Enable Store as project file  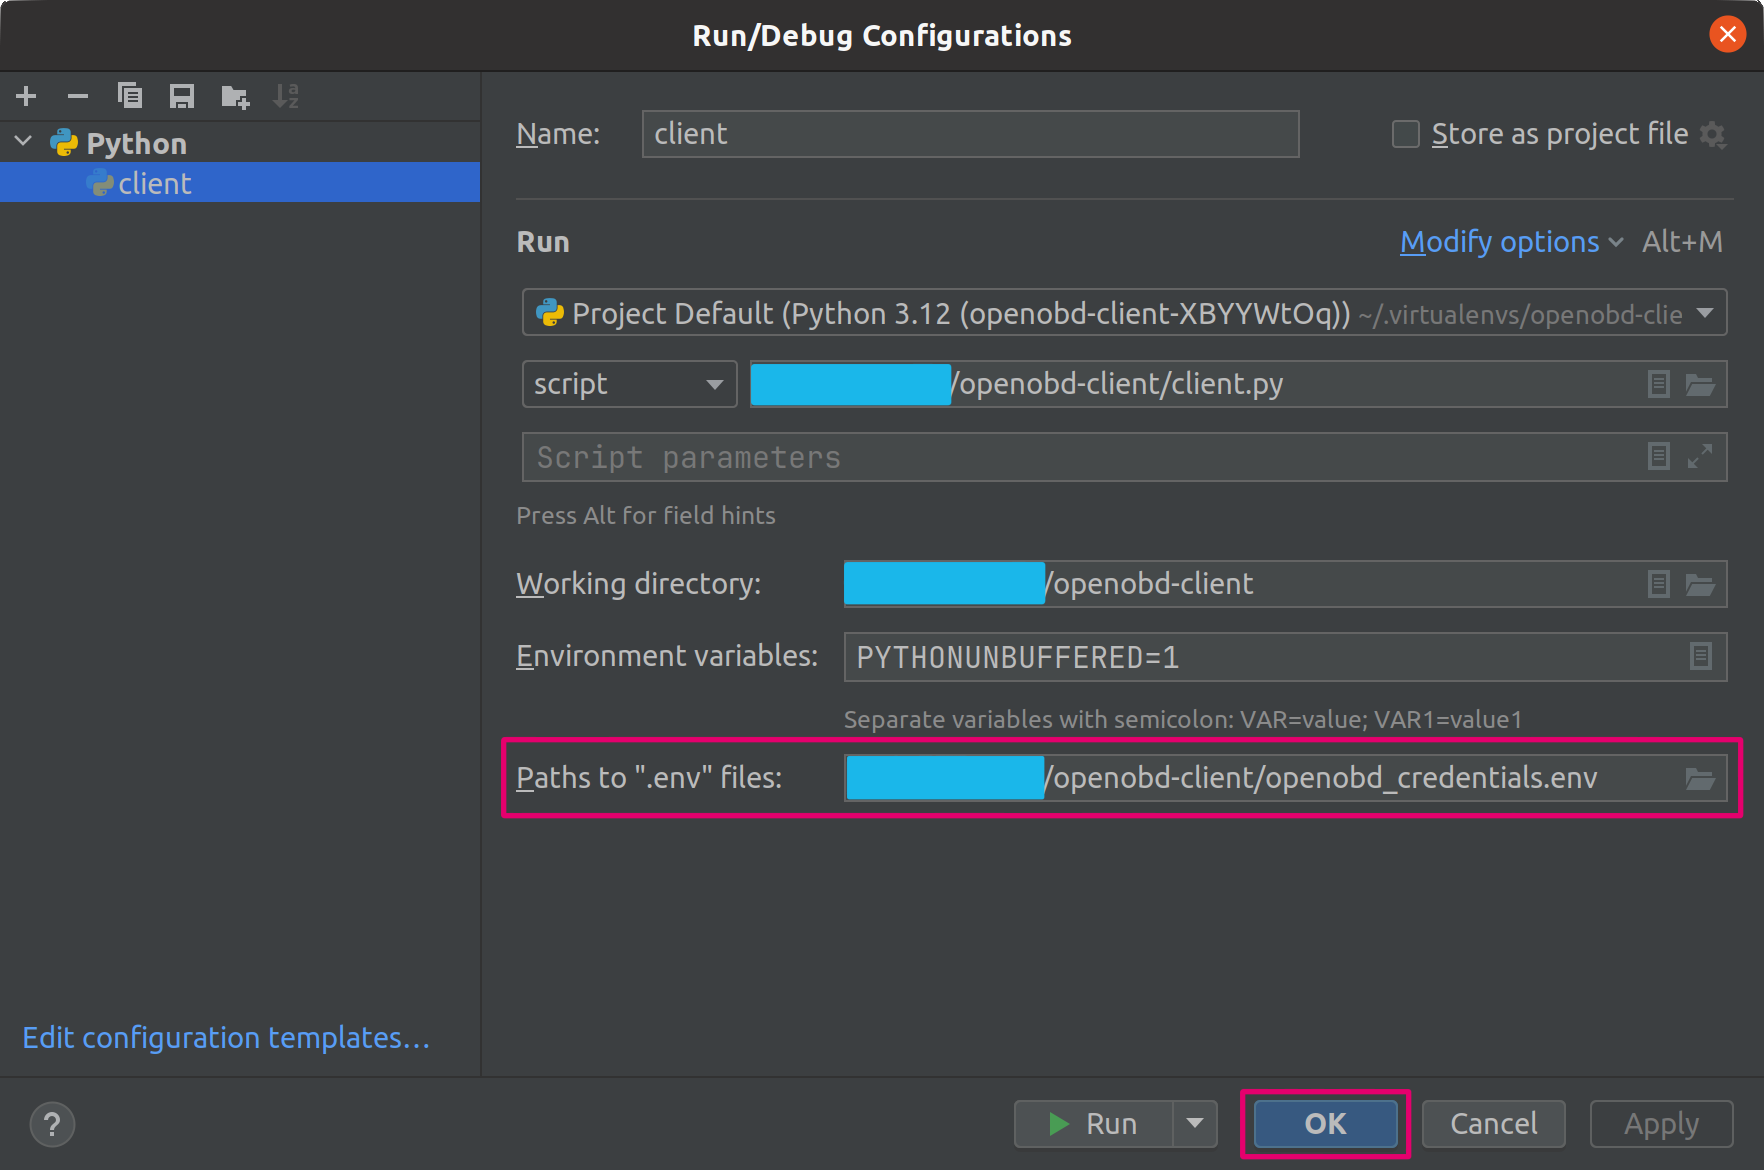coord(1405,133)
